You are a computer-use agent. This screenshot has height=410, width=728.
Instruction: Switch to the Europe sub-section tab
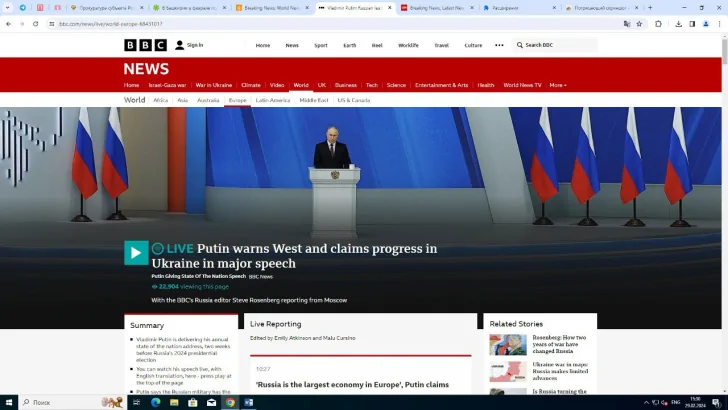tap(237, 100)
